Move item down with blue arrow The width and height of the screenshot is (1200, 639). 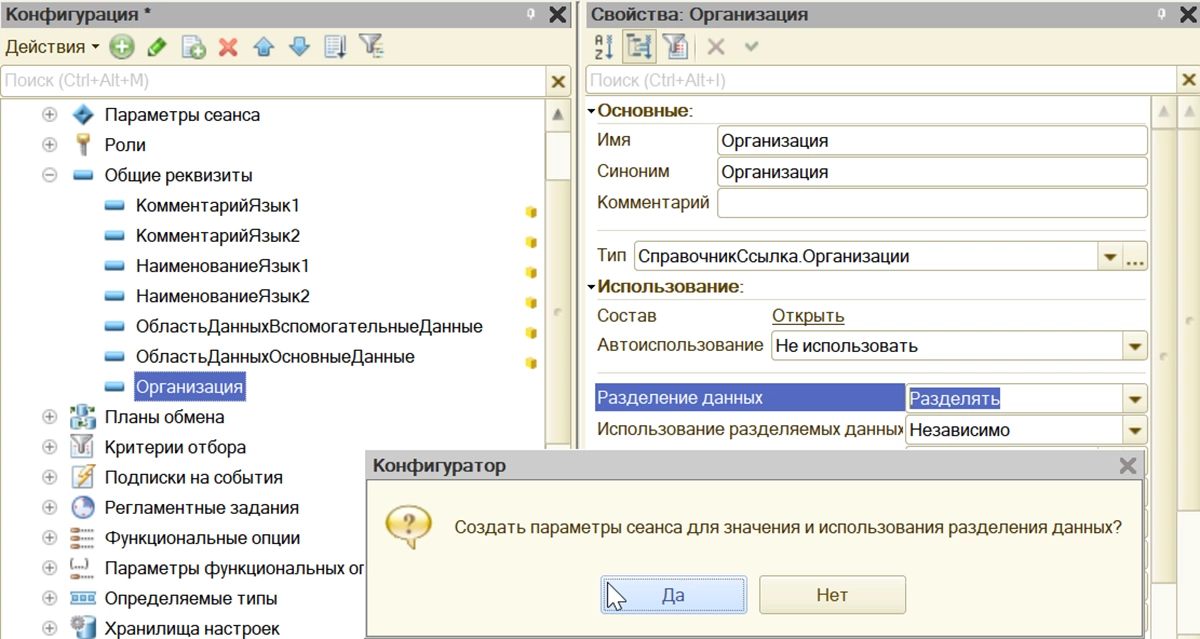300,47
